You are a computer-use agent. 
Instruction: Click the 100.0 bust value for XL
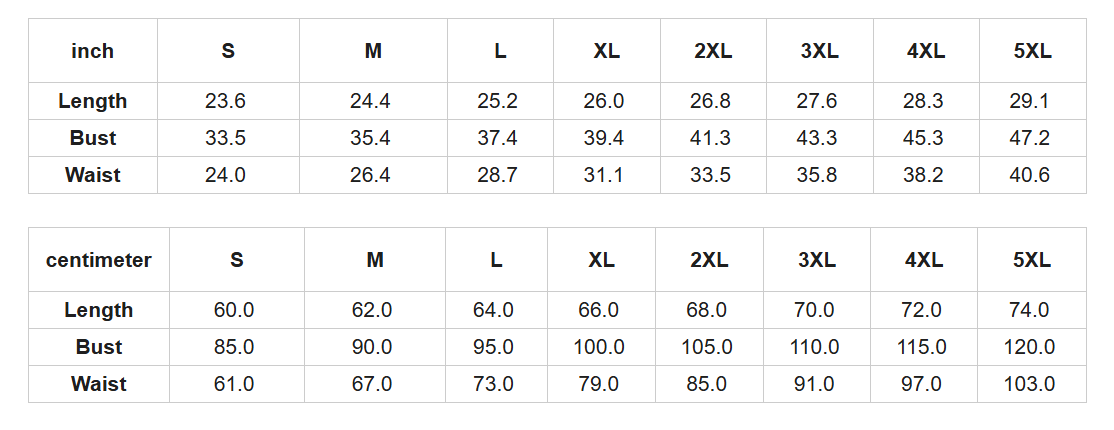(599, 347)
